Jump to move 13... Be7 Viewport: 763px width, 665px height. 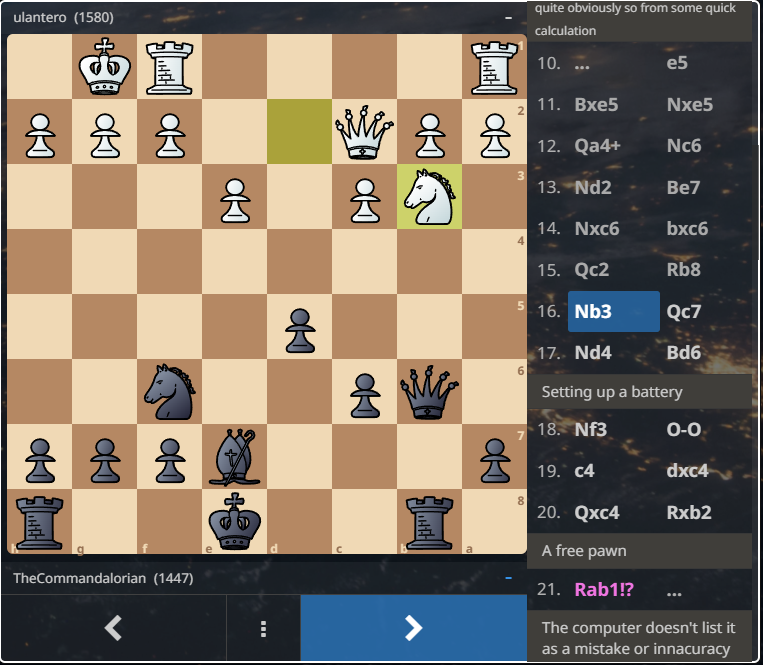click(x=683, y=187)
